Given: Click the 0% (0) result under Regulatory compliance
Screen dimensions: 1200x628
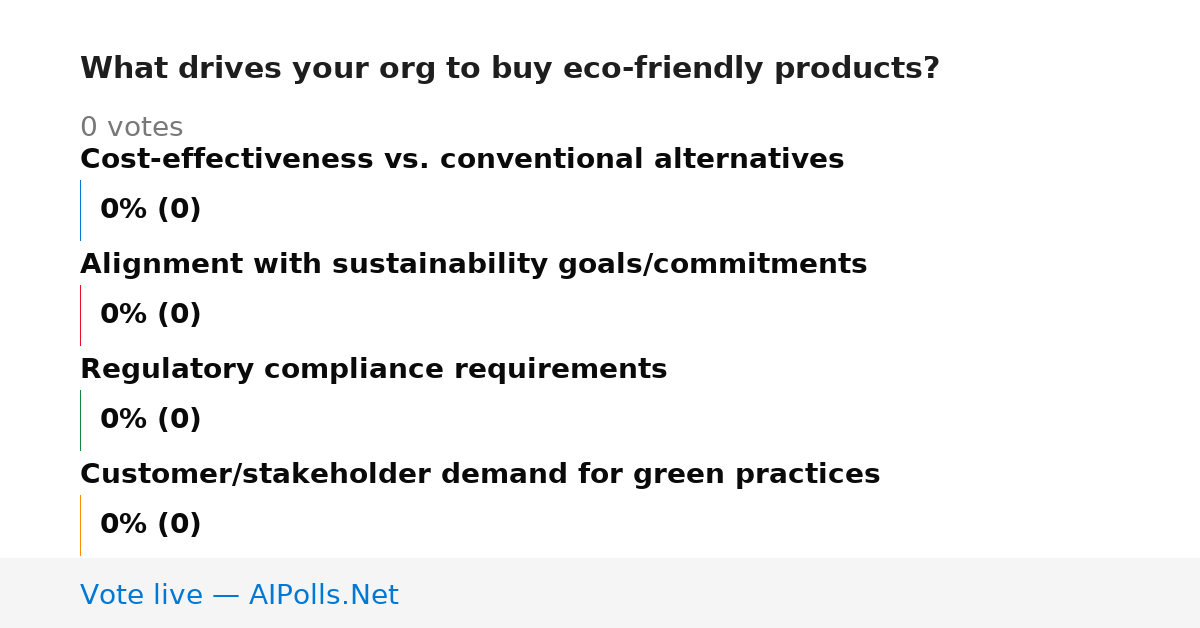Looking at the screenshot, I should [x=151, y=420].
